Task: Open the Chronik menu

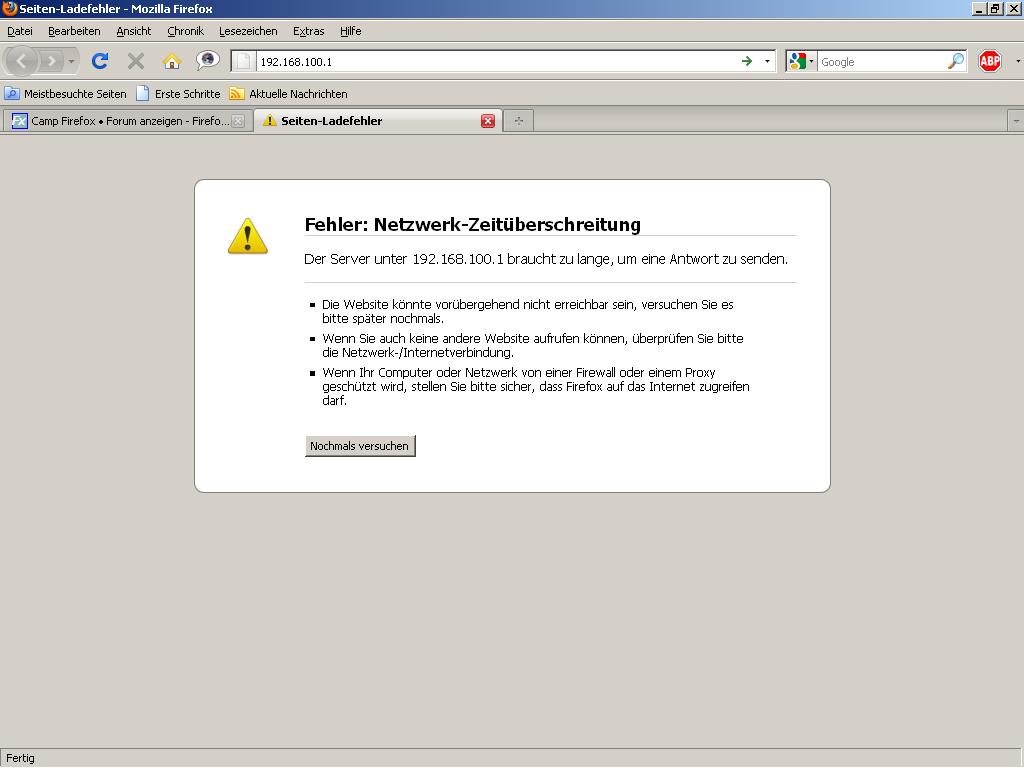Action: click(x=185, y=31)
